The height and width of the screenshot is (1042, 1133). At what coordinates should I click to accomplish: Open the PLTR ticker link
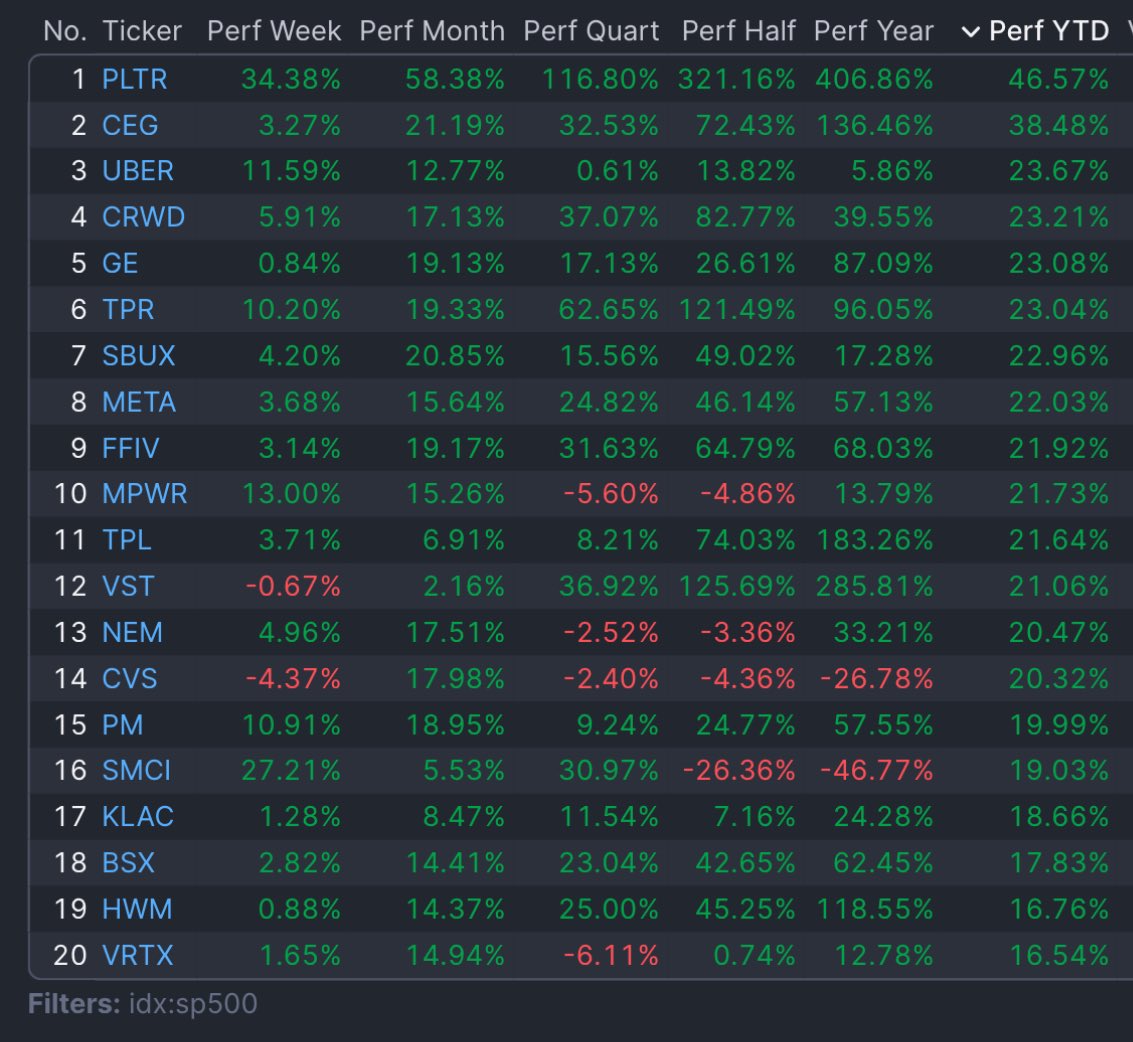tap(134, 79)
